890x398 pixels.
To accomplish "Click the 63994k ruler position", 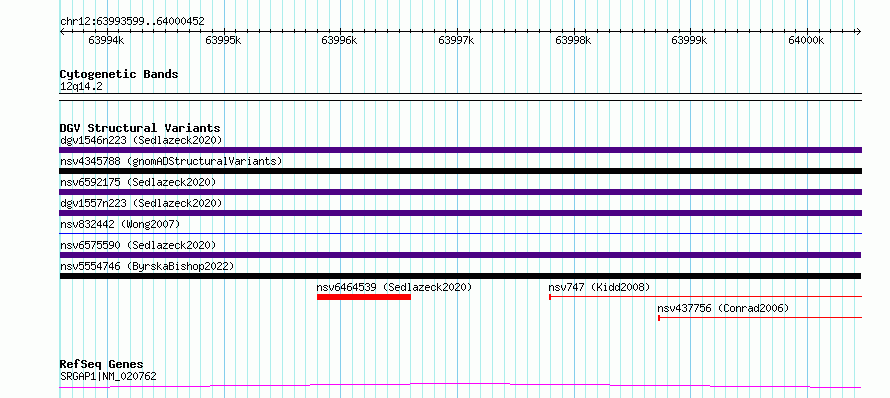I will pyautogui.click(x=107, y=40).
